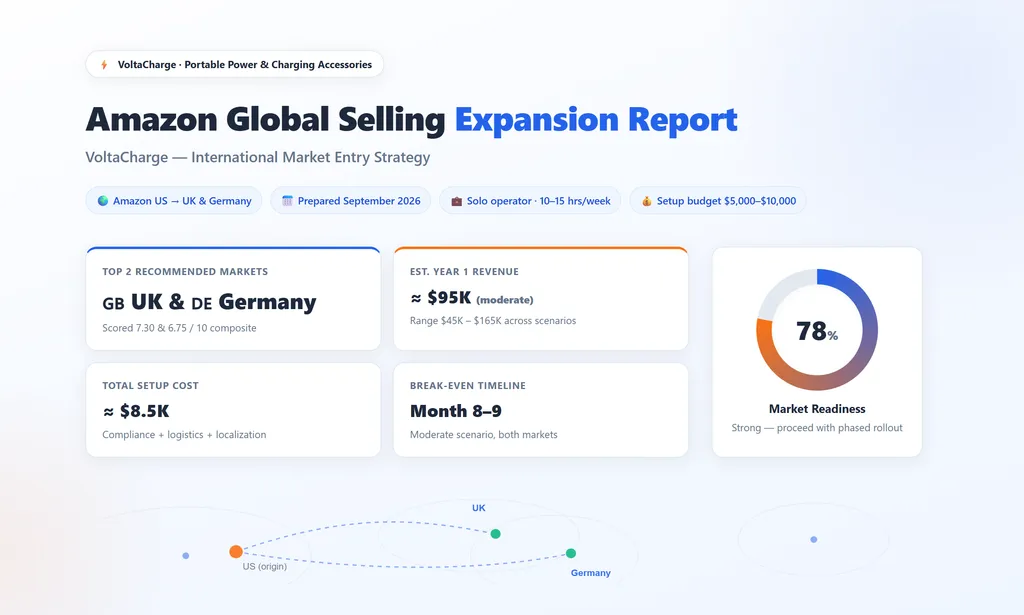Click the (moderate) revenue qualifier
1024x615 pixels.
tap(505, 300)
